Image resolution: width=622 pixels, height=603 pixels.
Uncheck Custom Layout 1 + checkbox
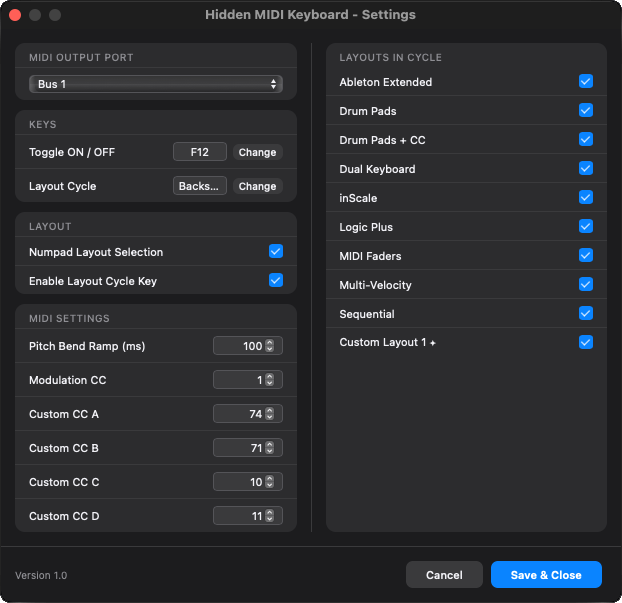click(586, 342)
